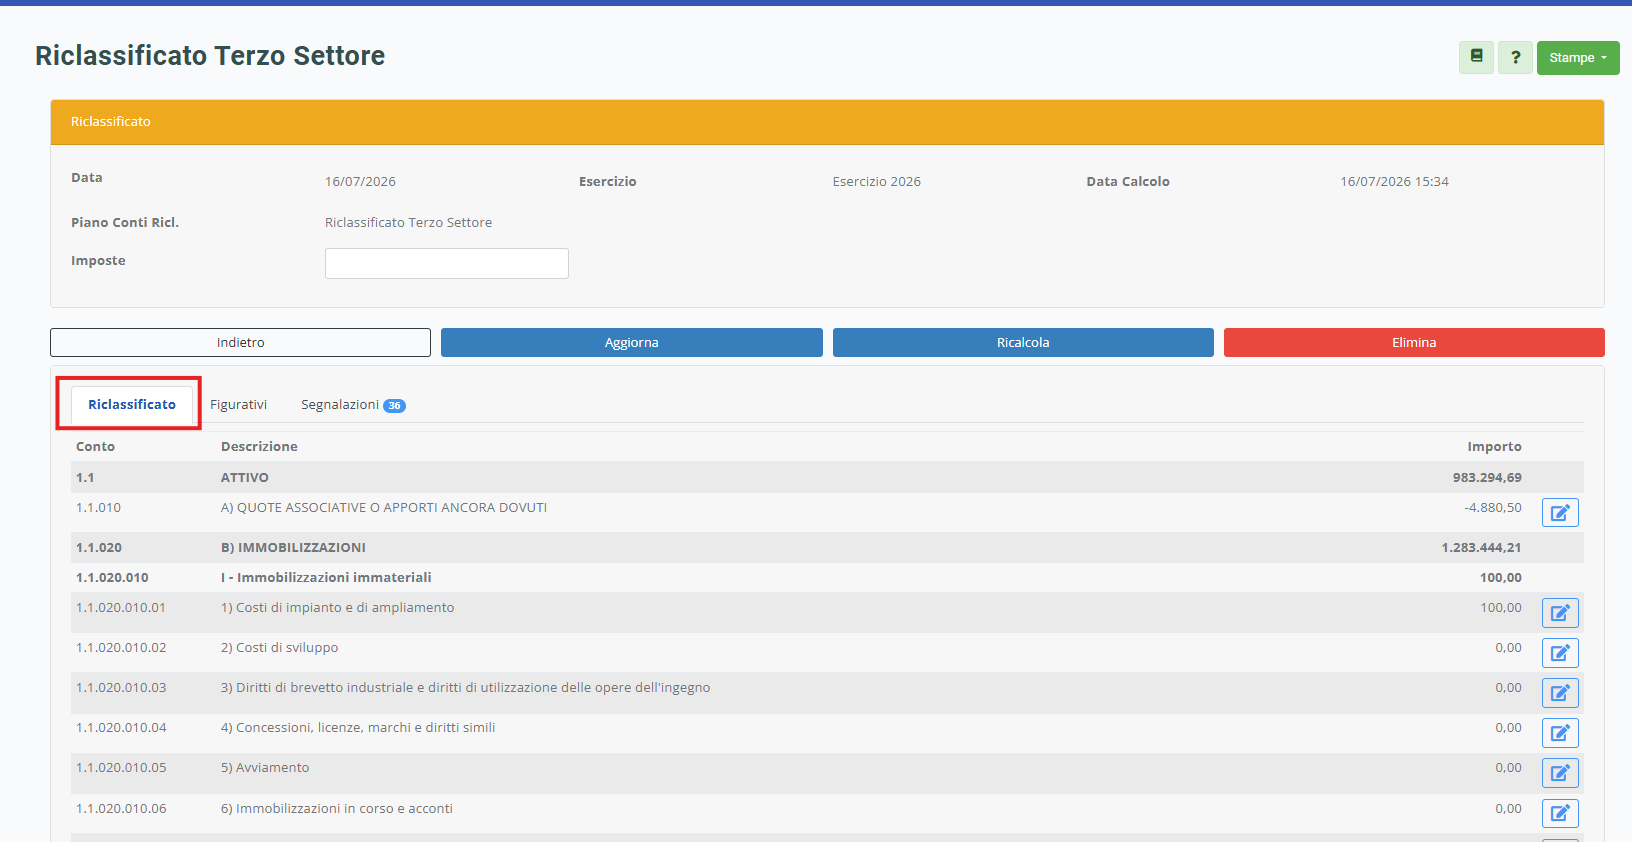Click account code 1.1.020.010.01
The image size is (1632, 842).
[121, 607]
